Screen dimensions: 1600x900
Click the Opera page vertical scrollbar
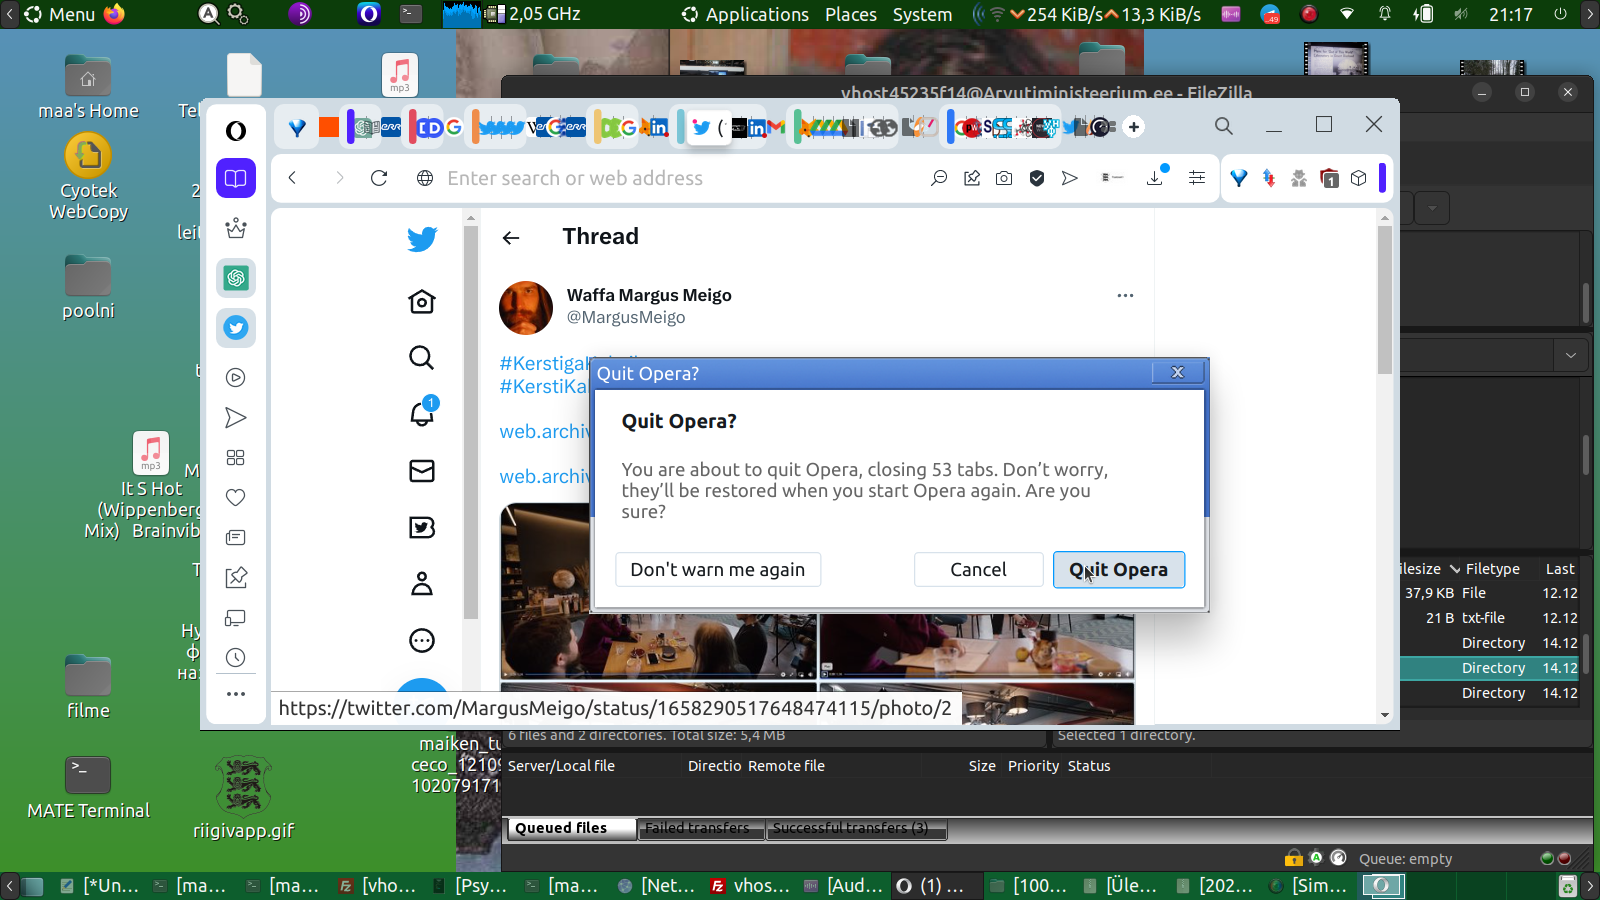1385,300
